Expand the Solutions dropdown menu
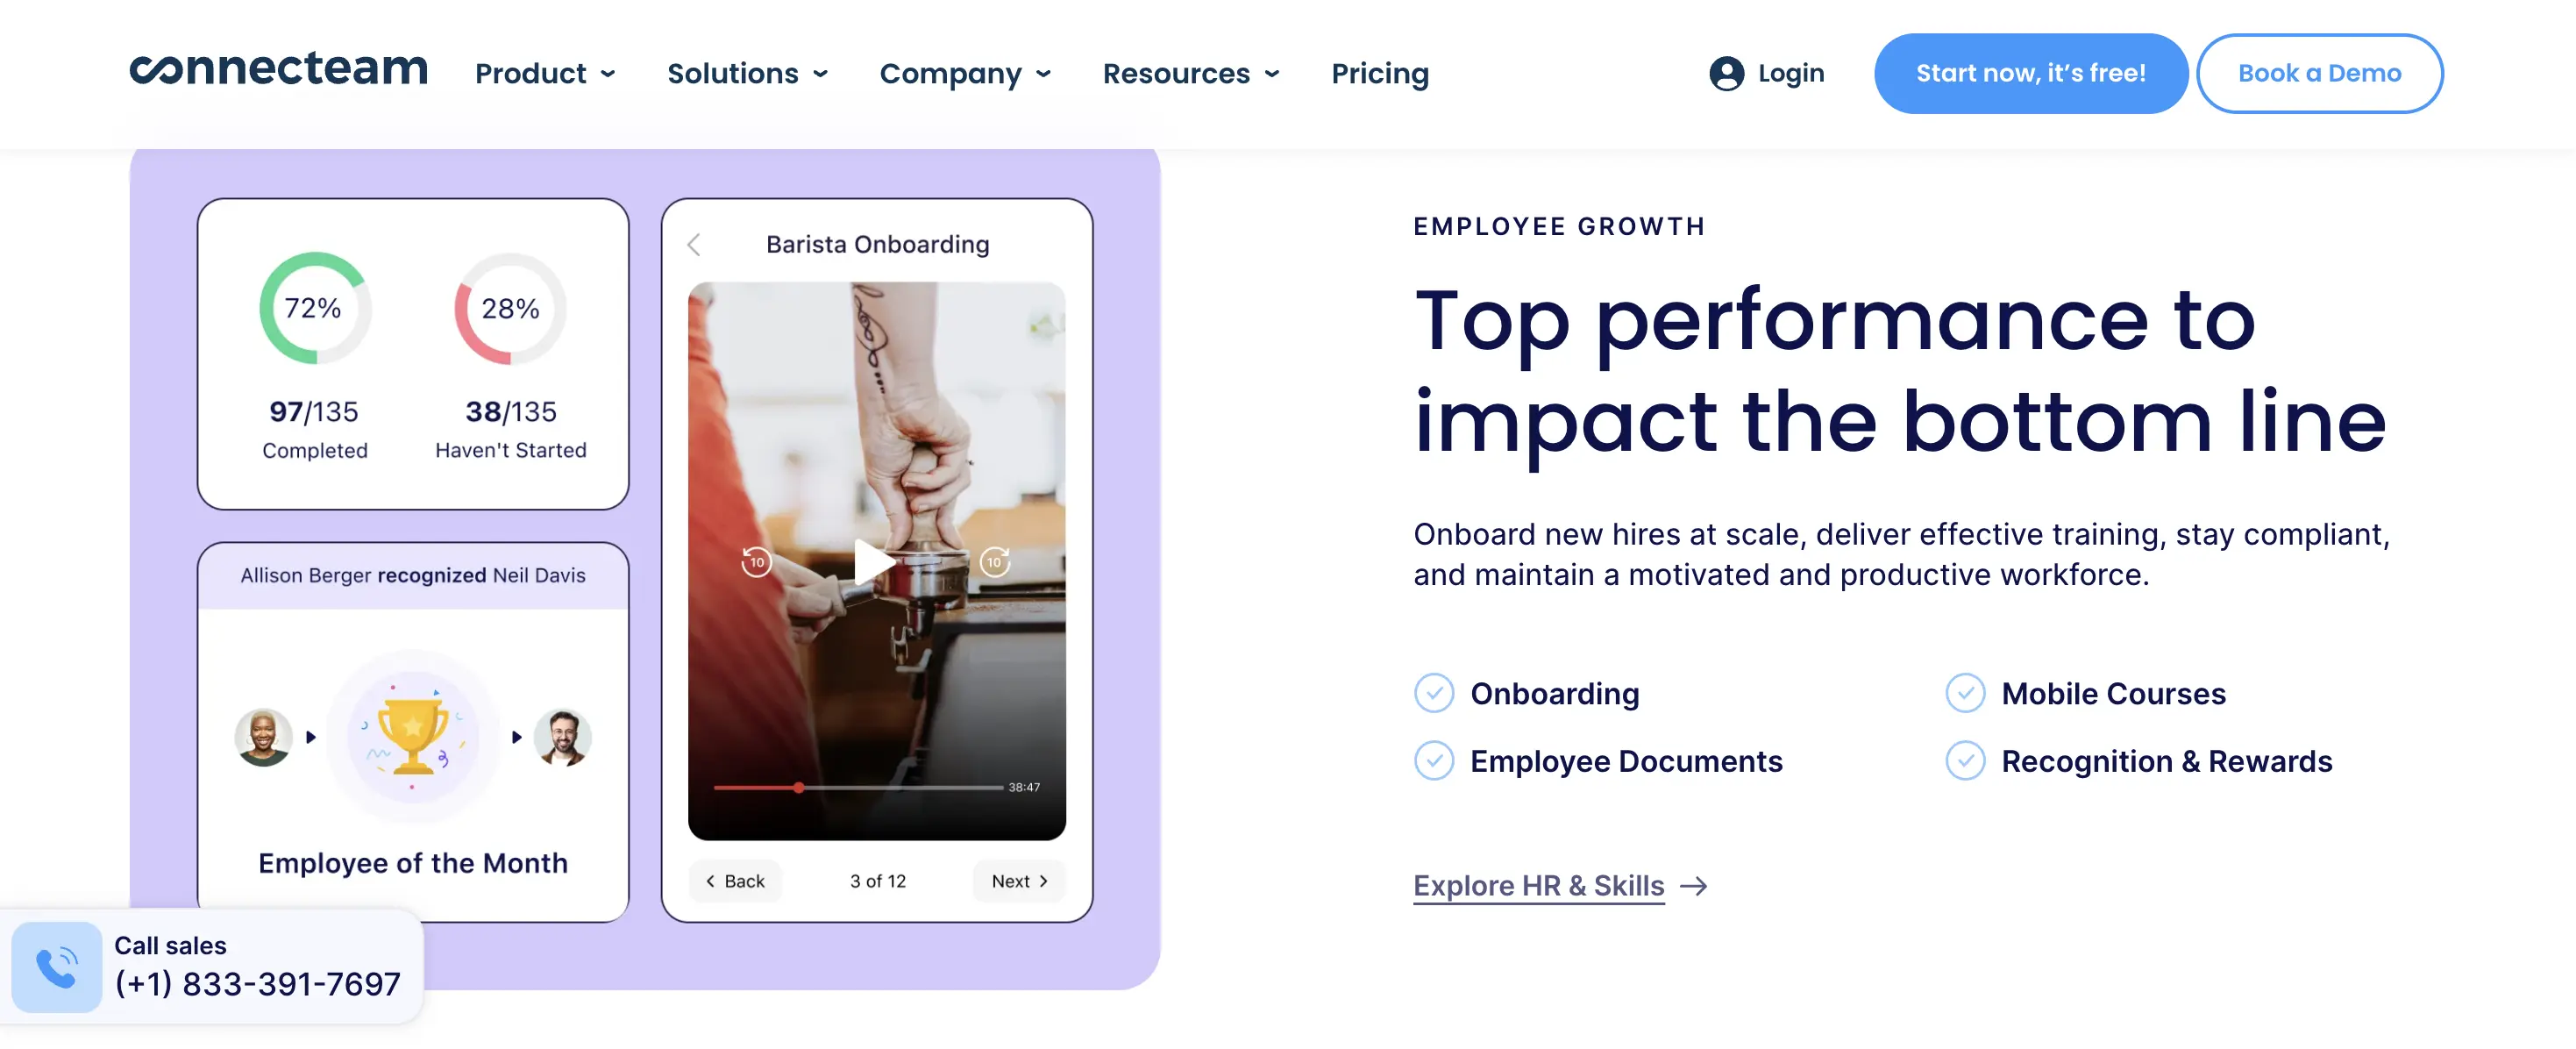The image size is (2576, 1049). click(748, 71)
